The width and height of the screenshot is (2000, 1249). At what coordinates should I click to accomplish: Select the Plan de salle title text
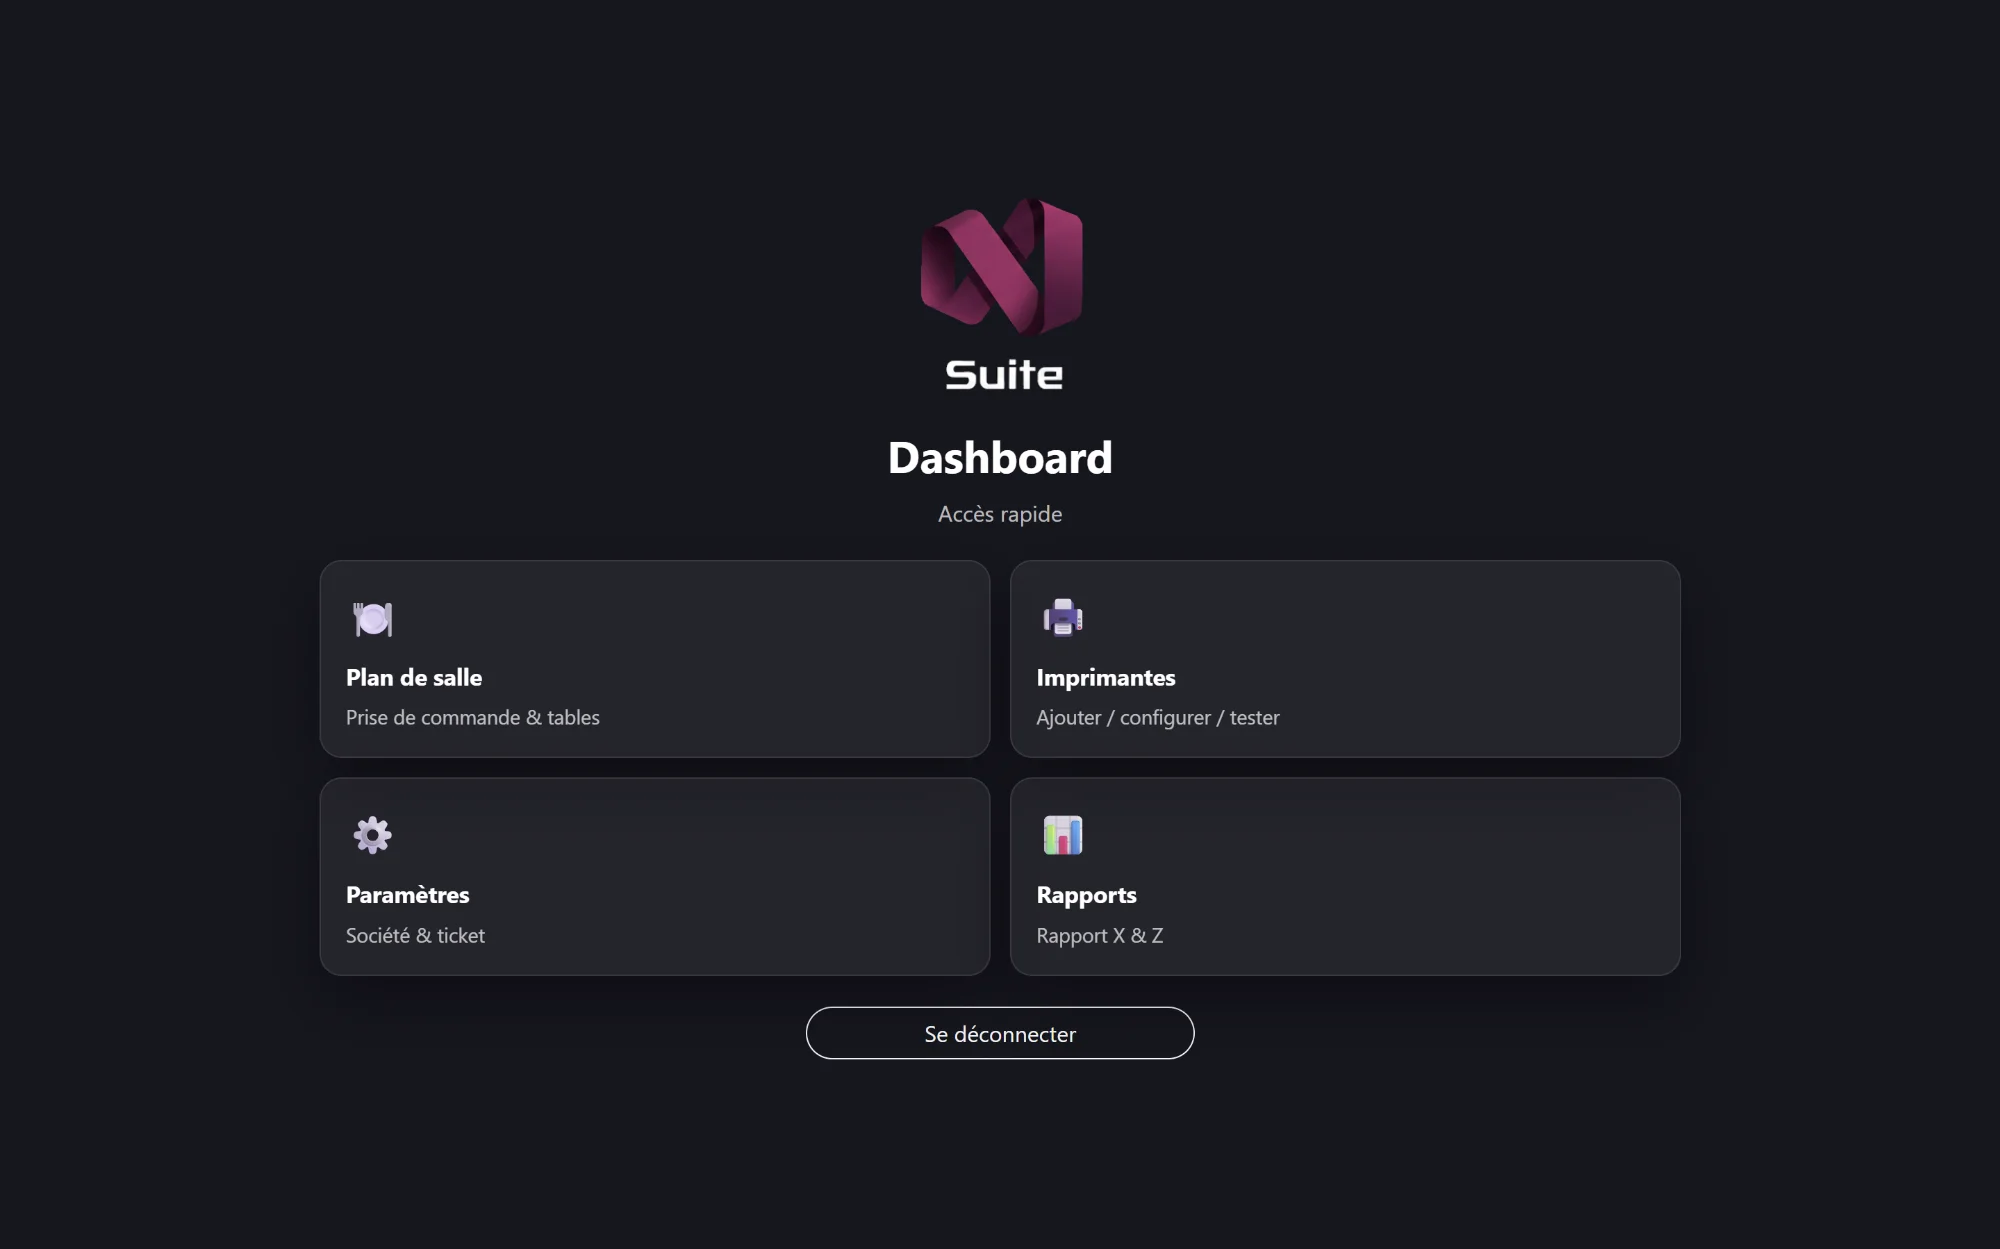(413, 677)
